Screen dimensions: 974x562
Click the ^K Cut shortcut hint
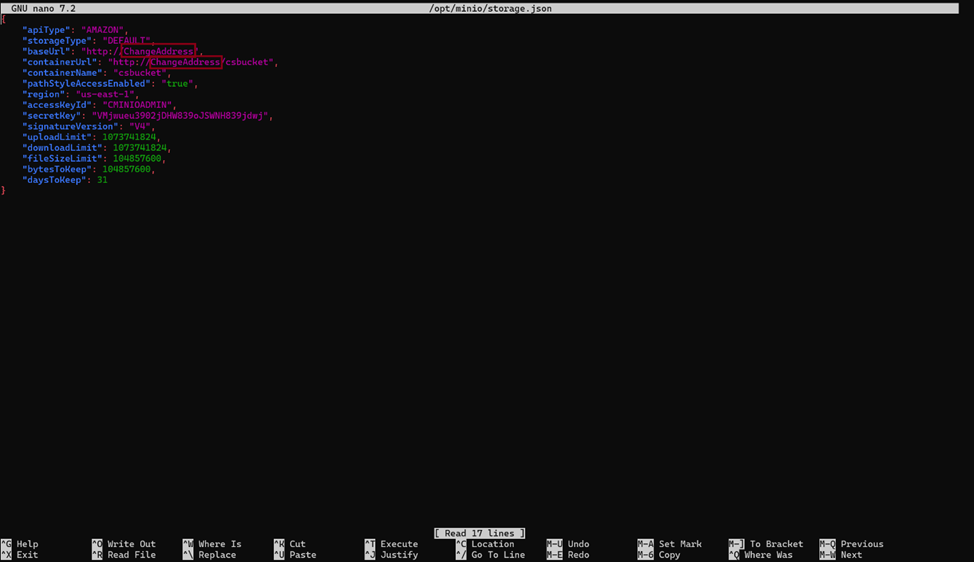[289, 544]
